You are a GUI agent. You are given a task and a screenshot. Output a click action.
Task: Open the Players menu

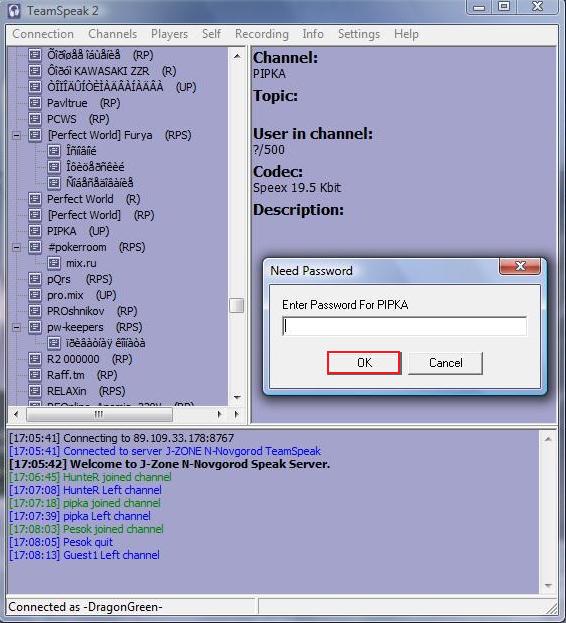coord(169,34)
